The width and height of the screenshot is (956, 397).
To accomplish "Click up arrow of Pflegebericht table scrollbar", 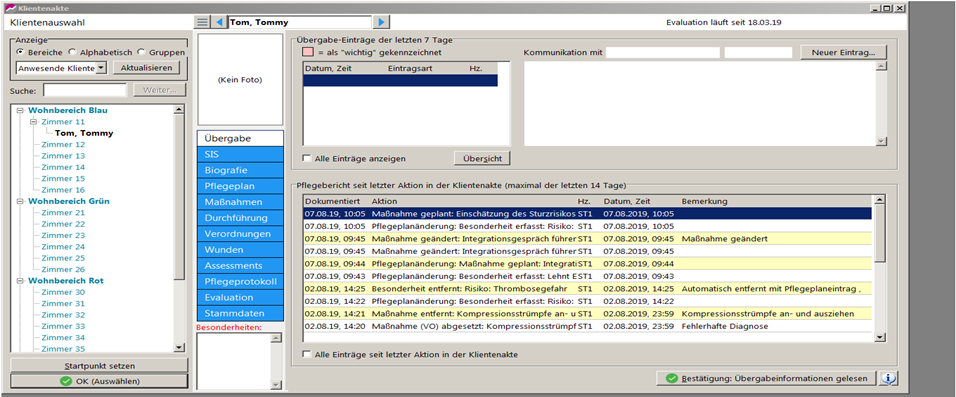I will 879,200.
